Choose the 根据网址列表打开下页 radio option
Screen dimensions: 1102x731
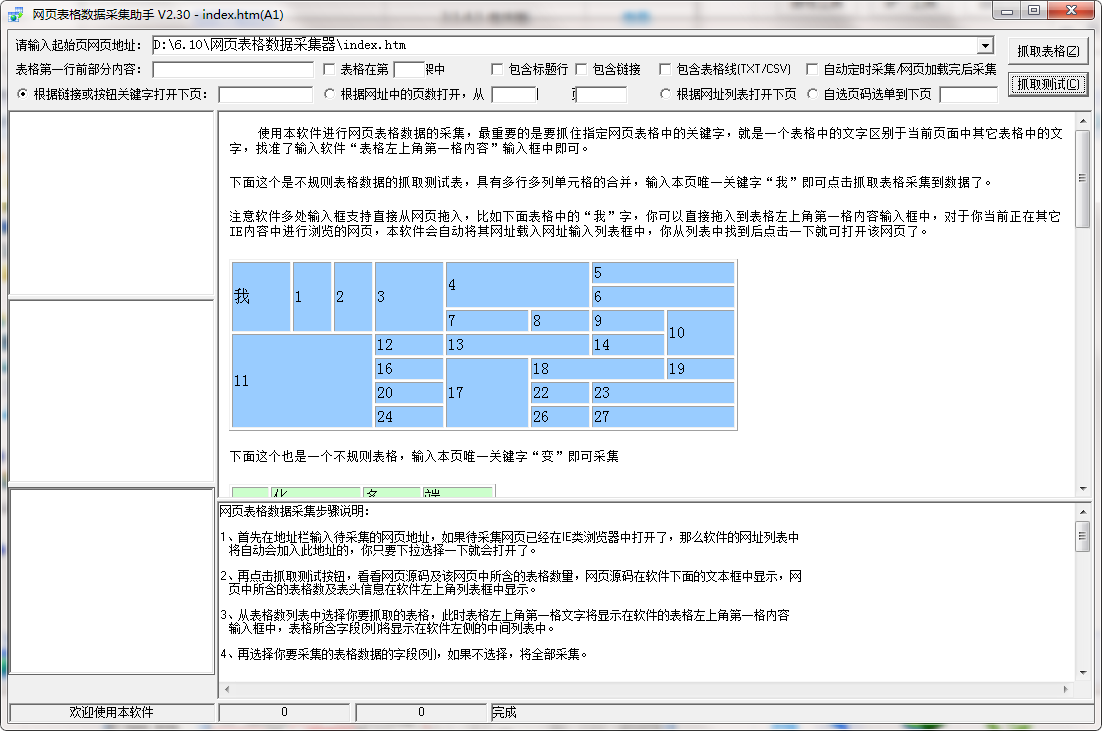point(666,95)
